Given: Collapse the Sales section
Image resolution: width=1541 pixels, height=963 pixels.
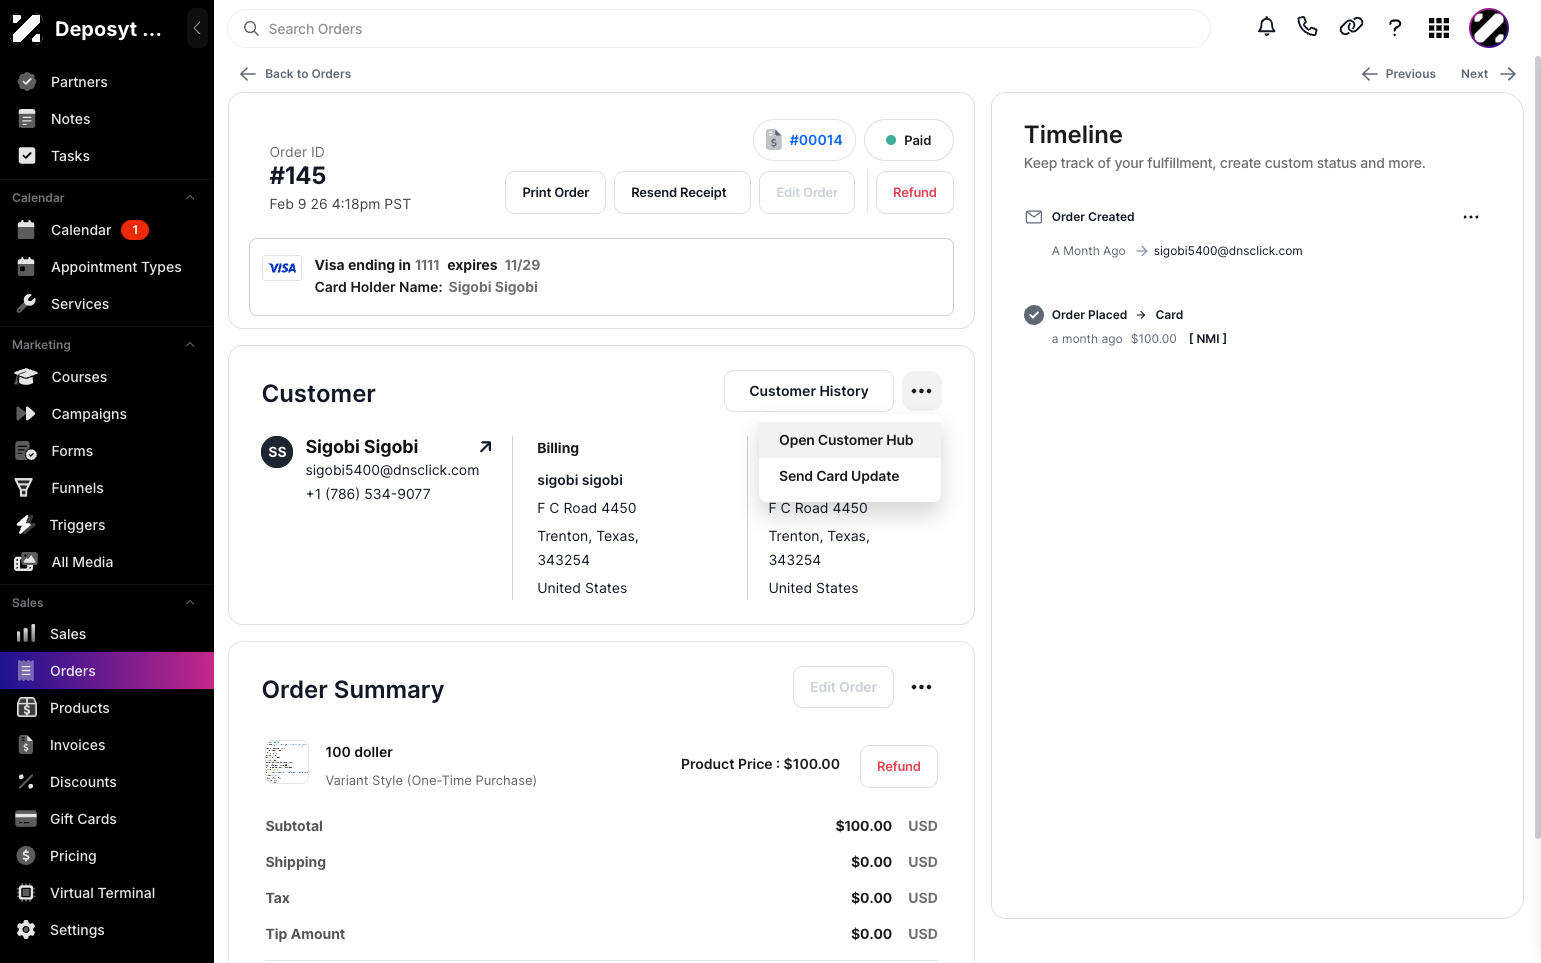Looking at the screenshot, I should coord(190,603).
